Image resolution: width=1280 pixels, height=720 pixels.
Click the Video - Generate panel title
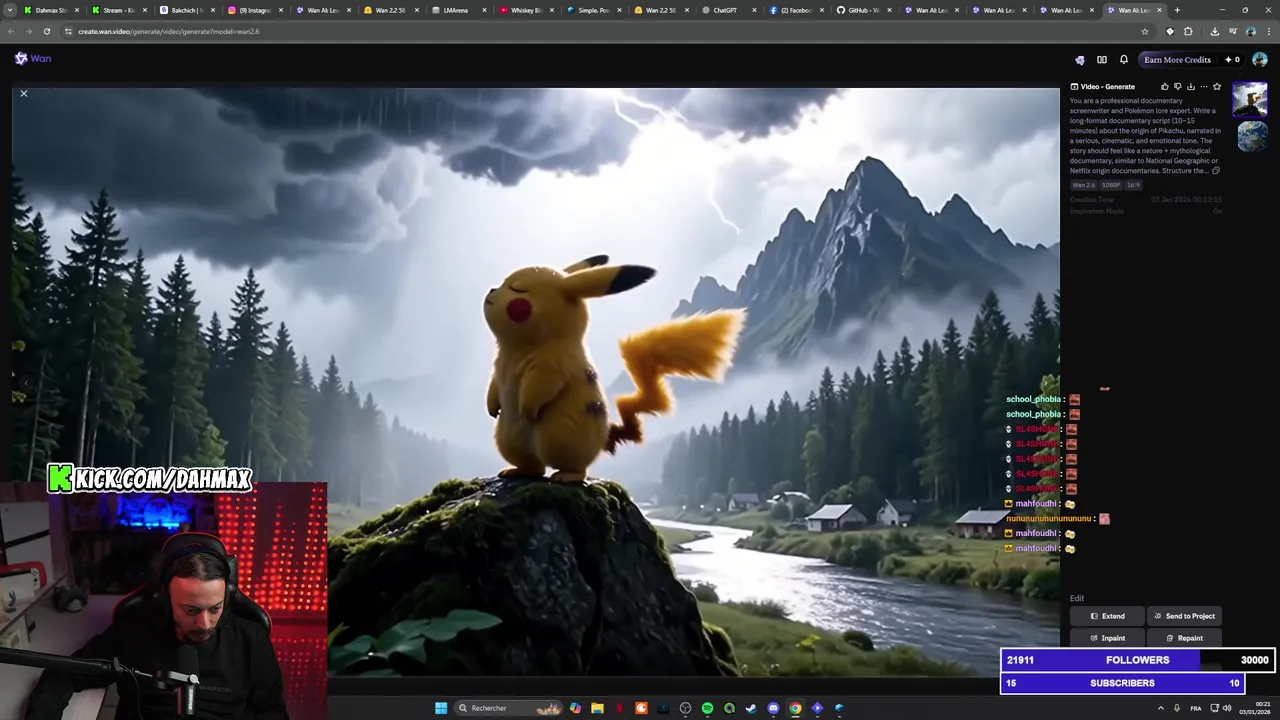[1107, 87]
